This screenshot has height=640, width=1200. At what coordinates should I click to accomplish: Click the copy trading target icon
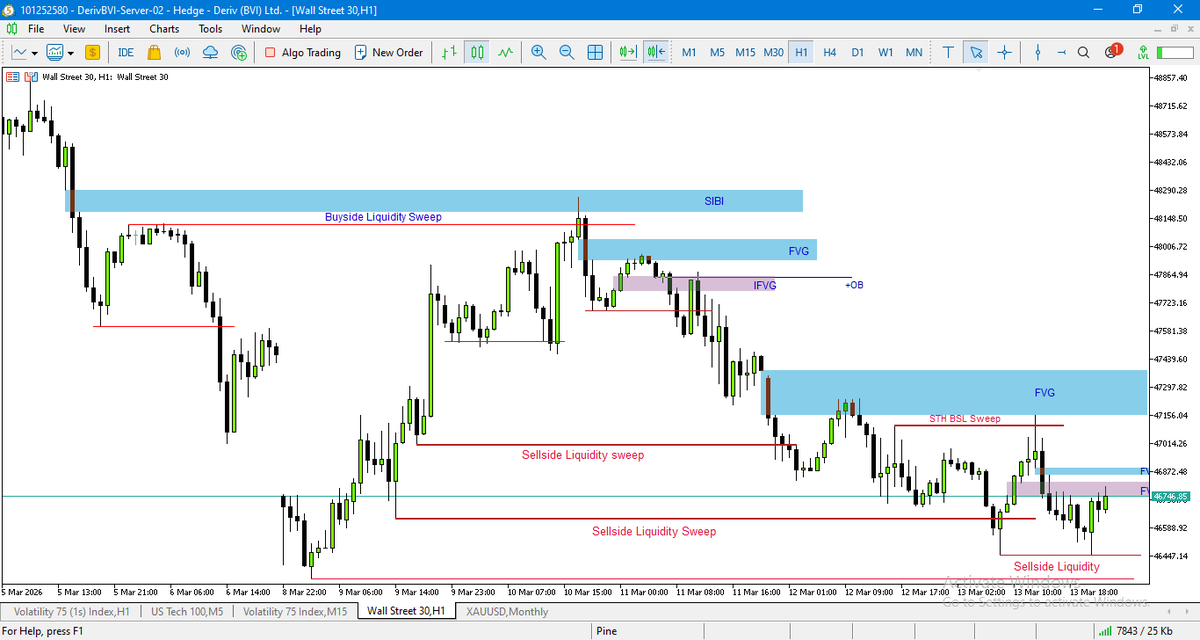pos(239,52)
